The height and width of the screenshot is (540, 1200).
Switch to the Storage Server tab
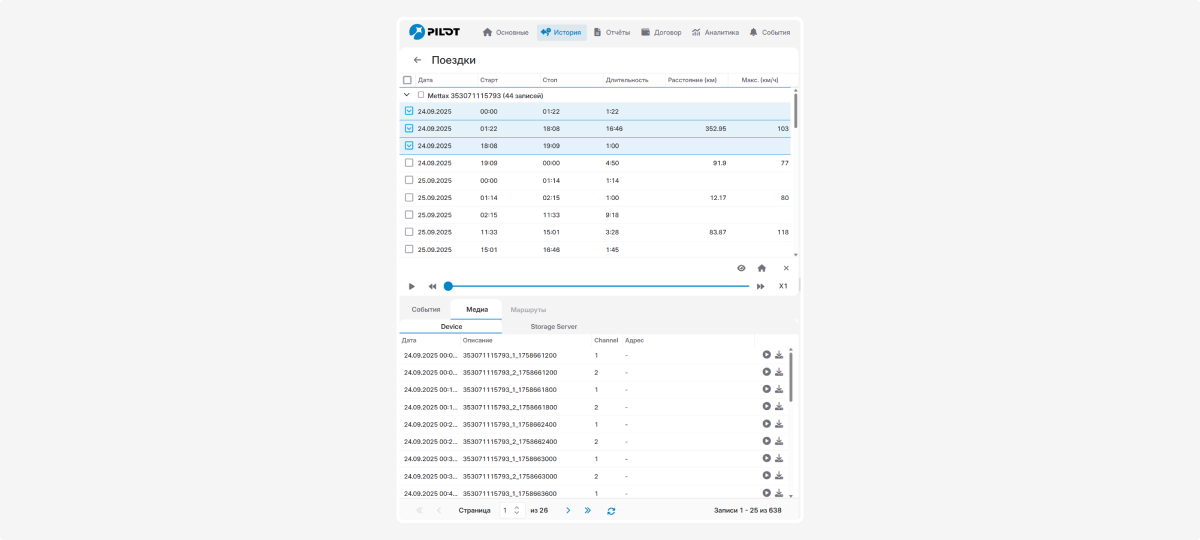(553, 326)
